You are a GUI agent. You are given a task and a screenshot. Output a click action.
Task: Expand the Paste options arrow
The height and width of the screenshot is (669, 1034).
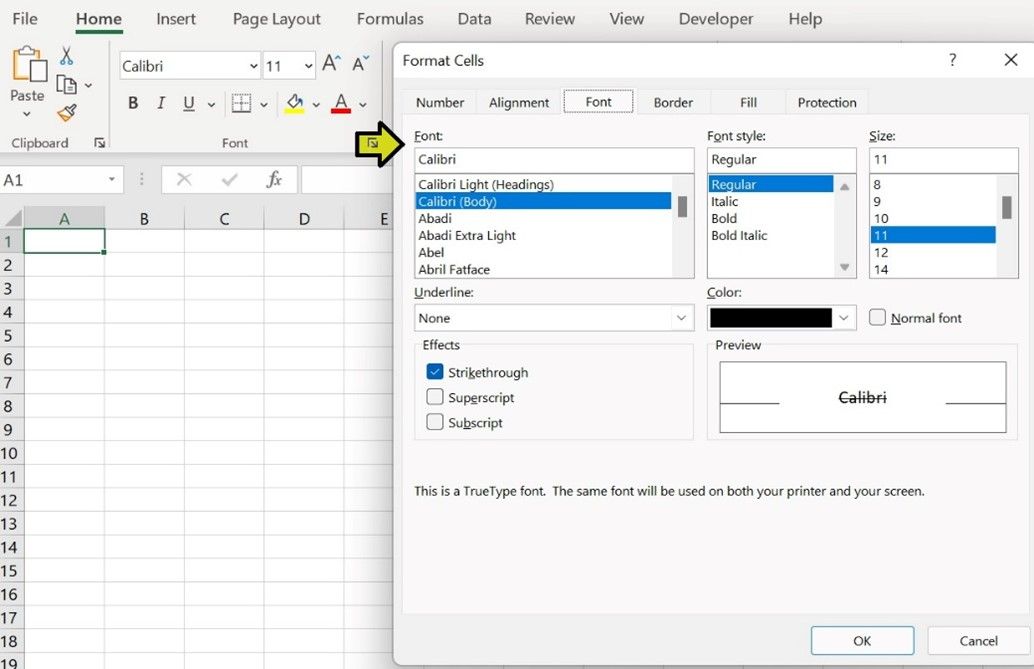pyautogui.click(x=27, y=114)
